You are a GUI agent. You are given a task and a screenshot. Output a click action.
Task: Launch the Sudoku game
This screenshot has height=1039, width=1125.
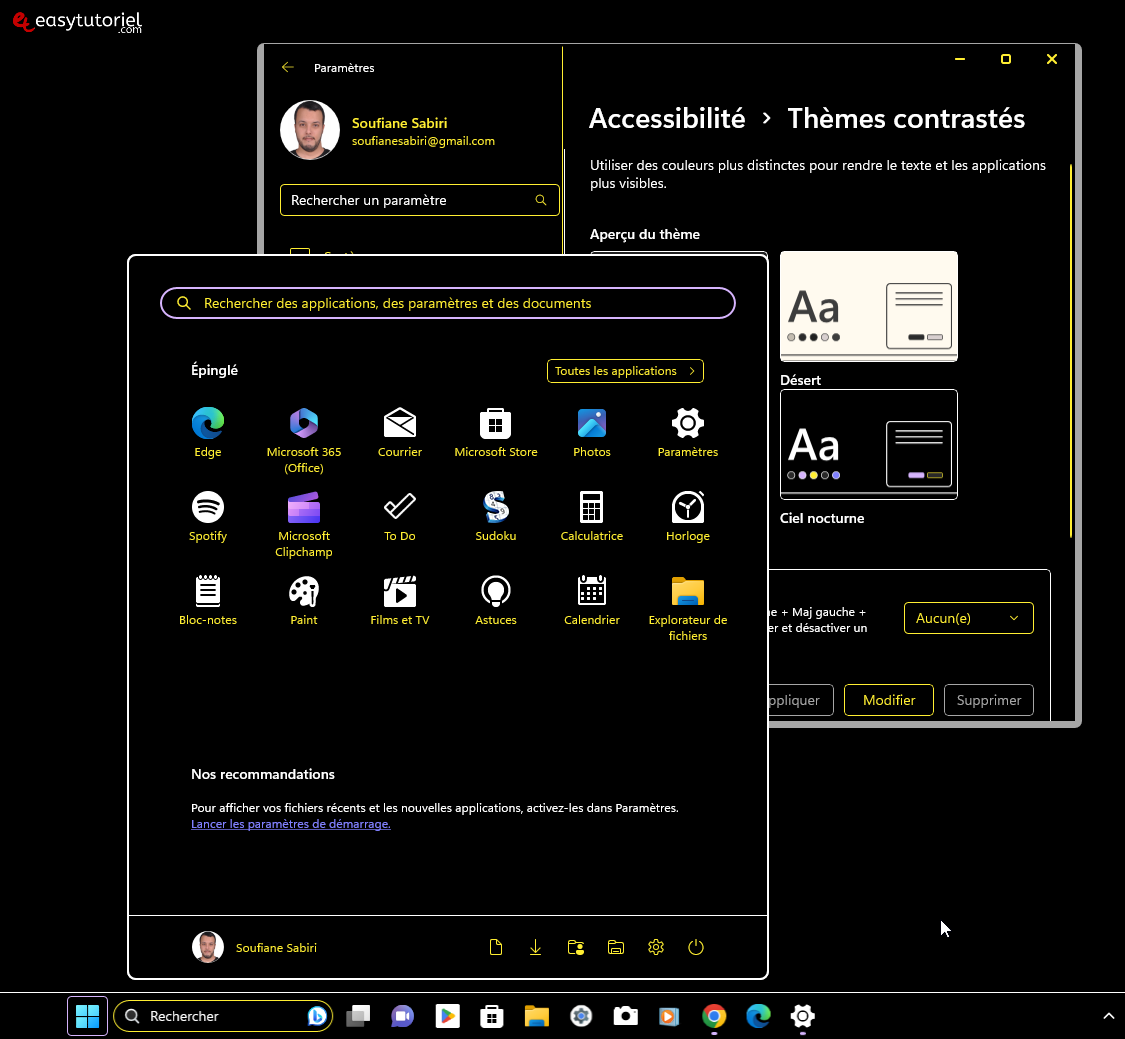click(496, 516)
